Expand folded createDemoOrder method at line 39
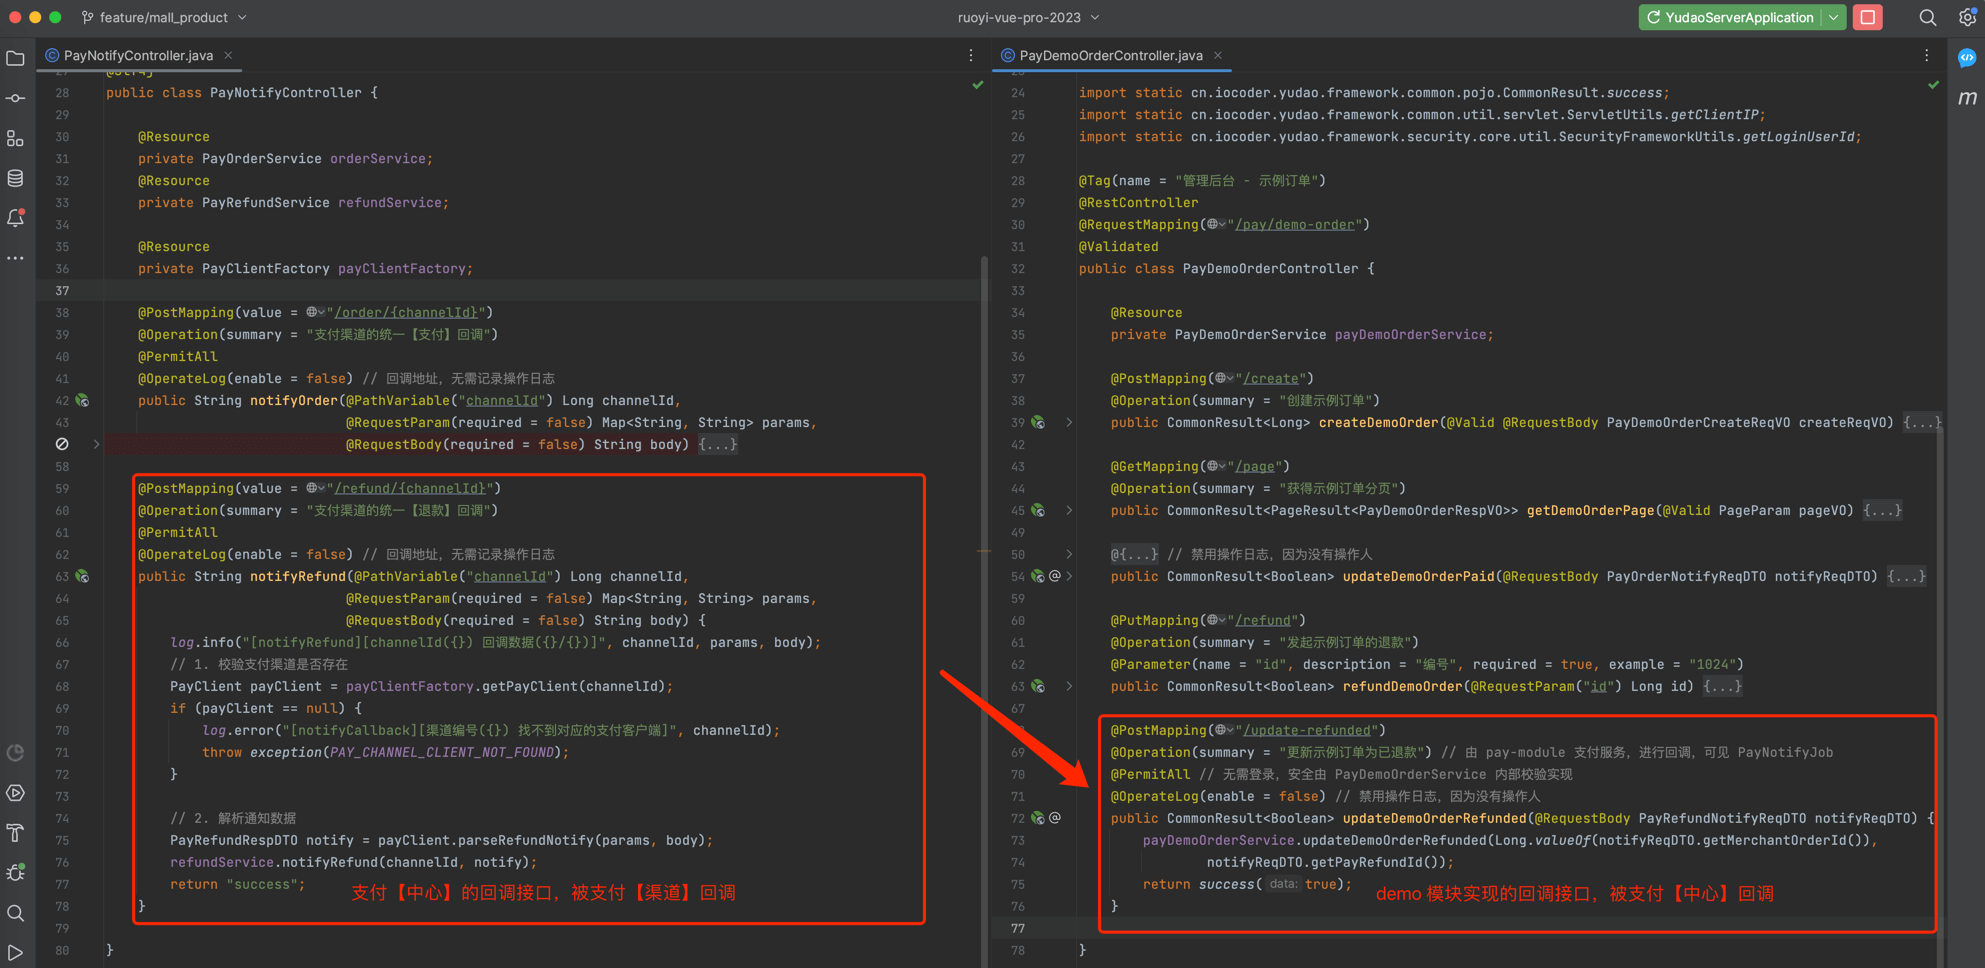 (x=1069, y=422)
